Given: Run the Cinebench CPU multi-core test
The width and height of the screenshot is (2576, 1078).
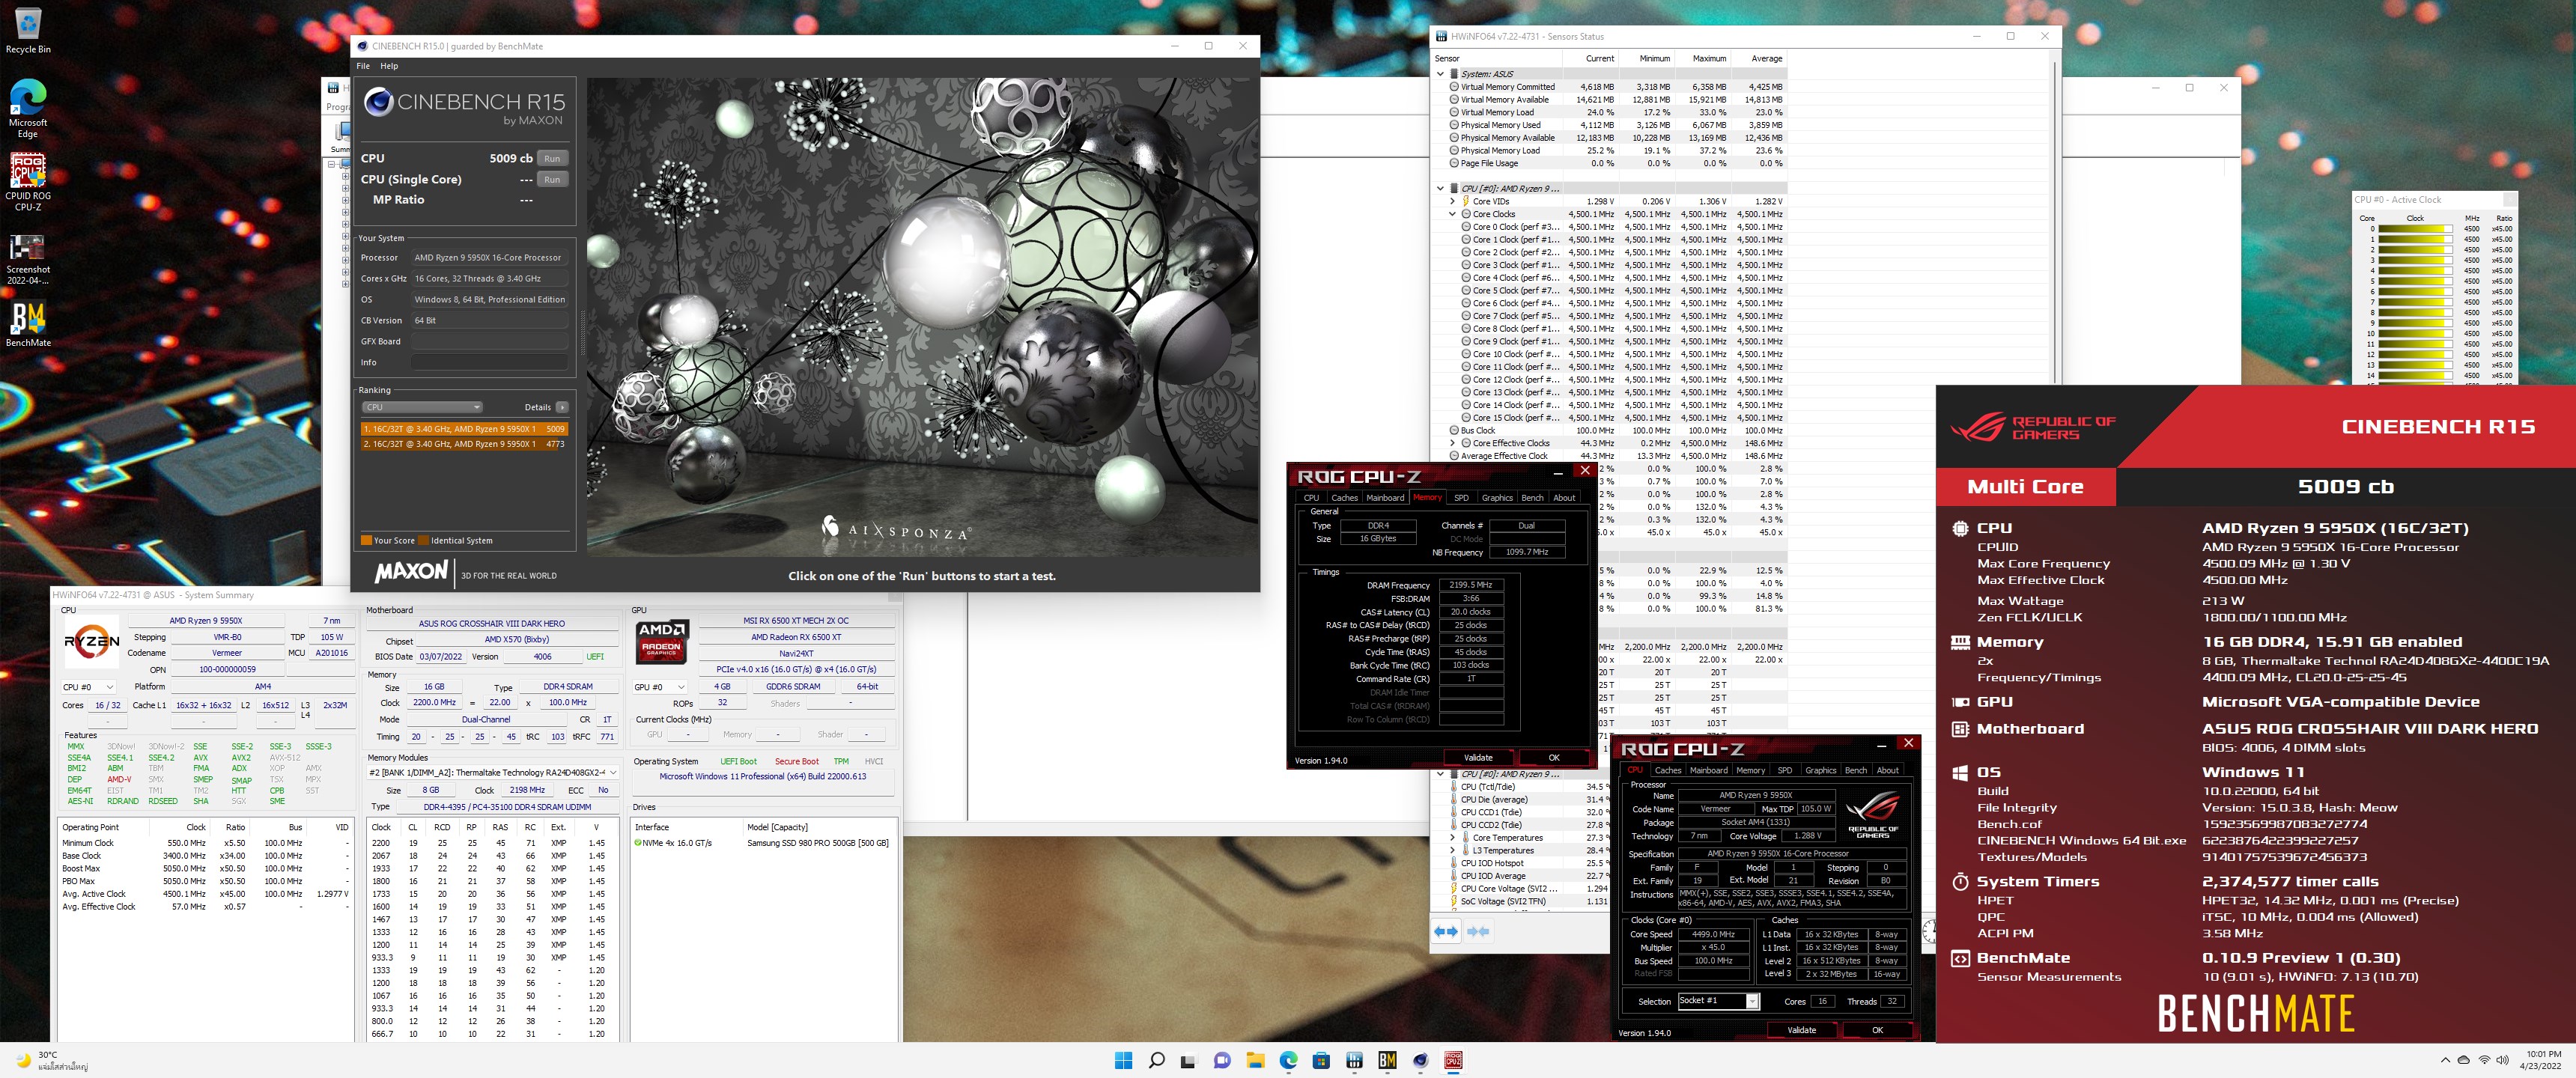Looking at the screenshot, I should 552,158.
